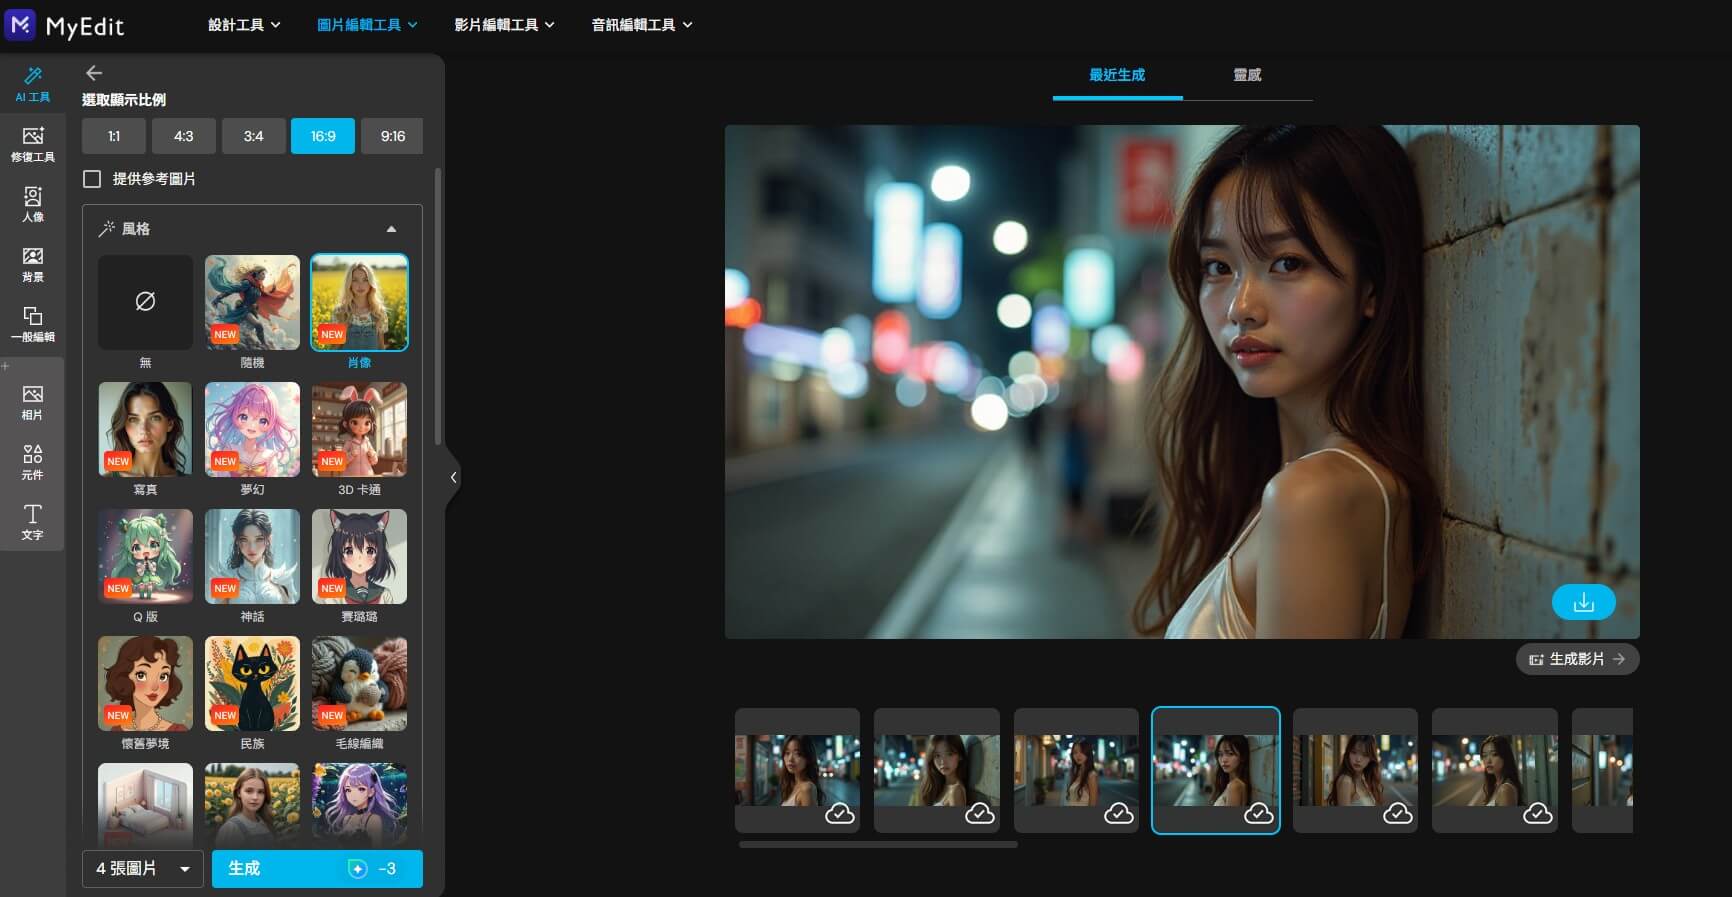Screen dimensions: 1732x897
Task: Open the 一般編輯 sidebar icon
Action: click(x=32, y=324)
